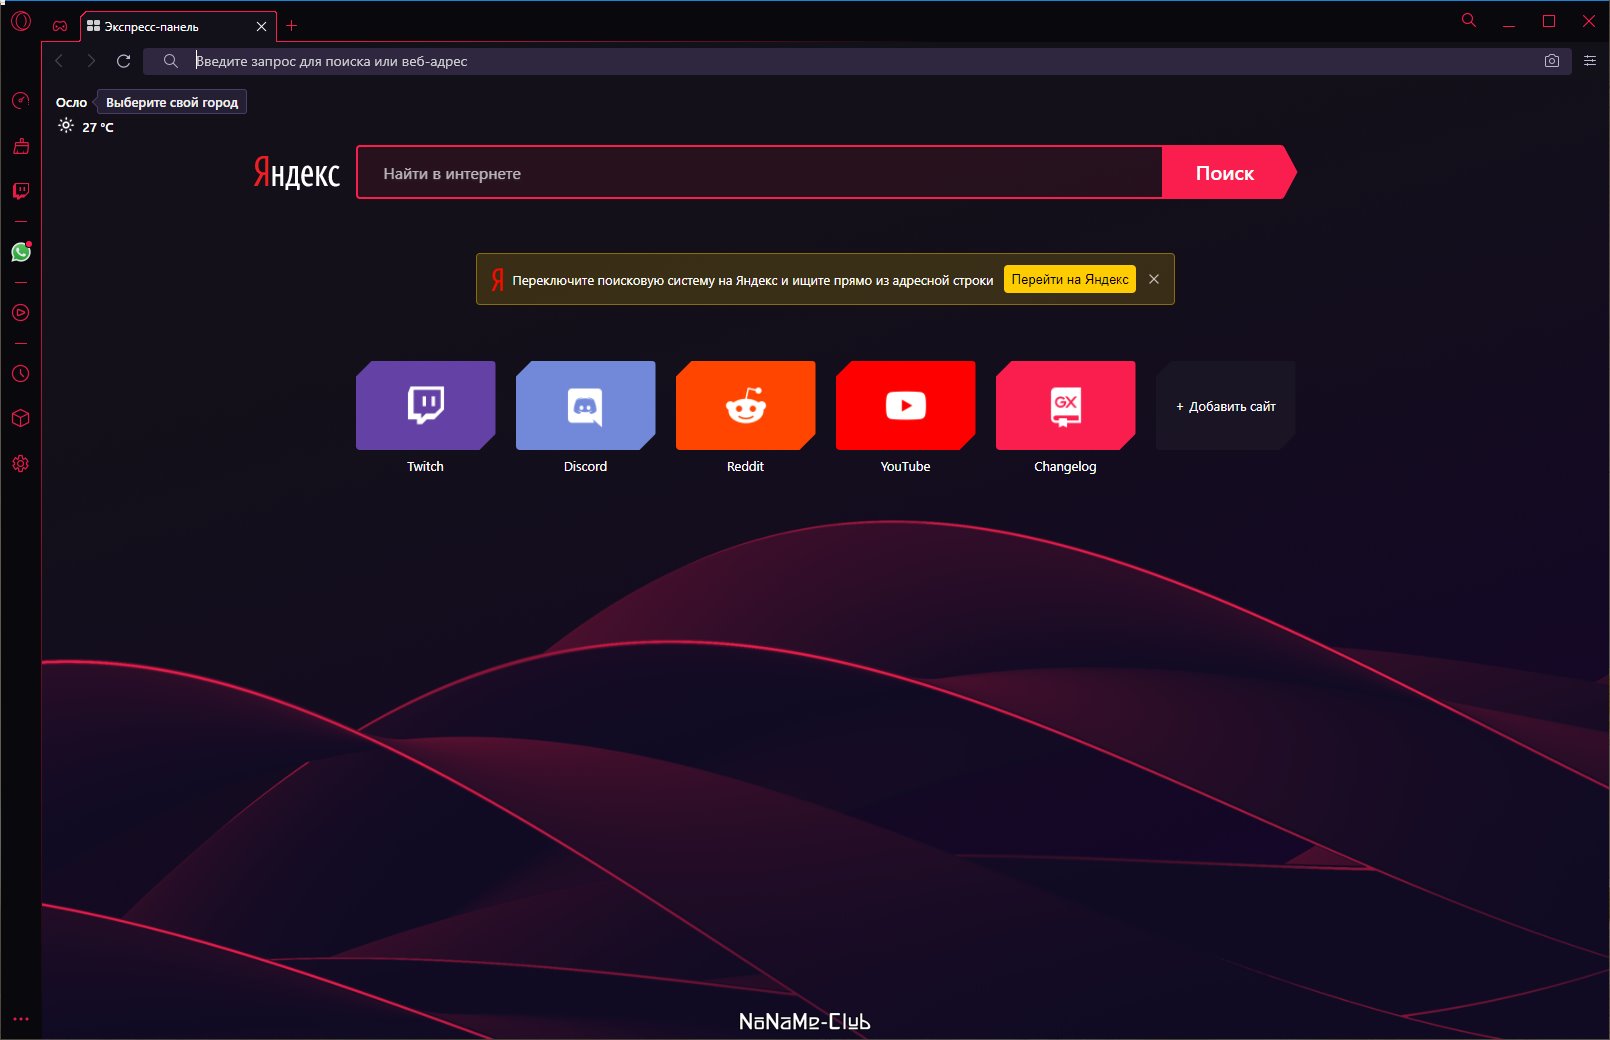Screen dimensions: 1610x1040
Task: Click the Найти в интернете search box
Action: tap(759, 173)
